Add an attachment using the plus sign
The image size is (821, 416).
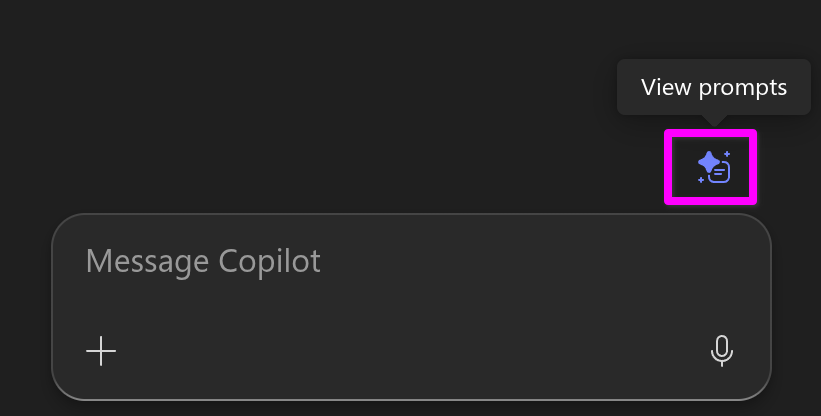[101, 351]
